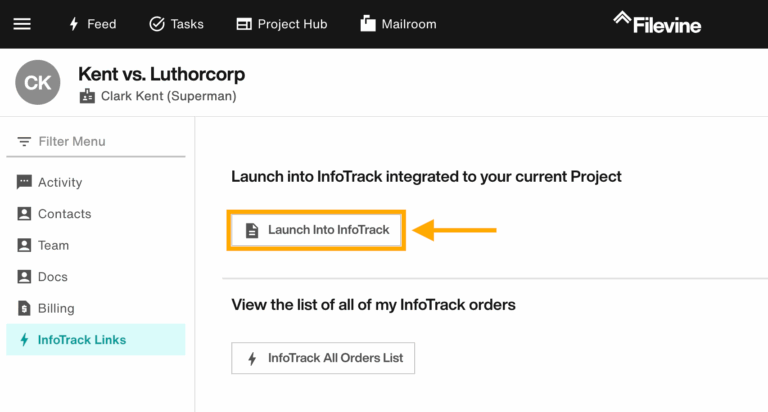Click the Feed lightning bolt icon
Viewport: 768px width, 412px height.
pos(74,24)
